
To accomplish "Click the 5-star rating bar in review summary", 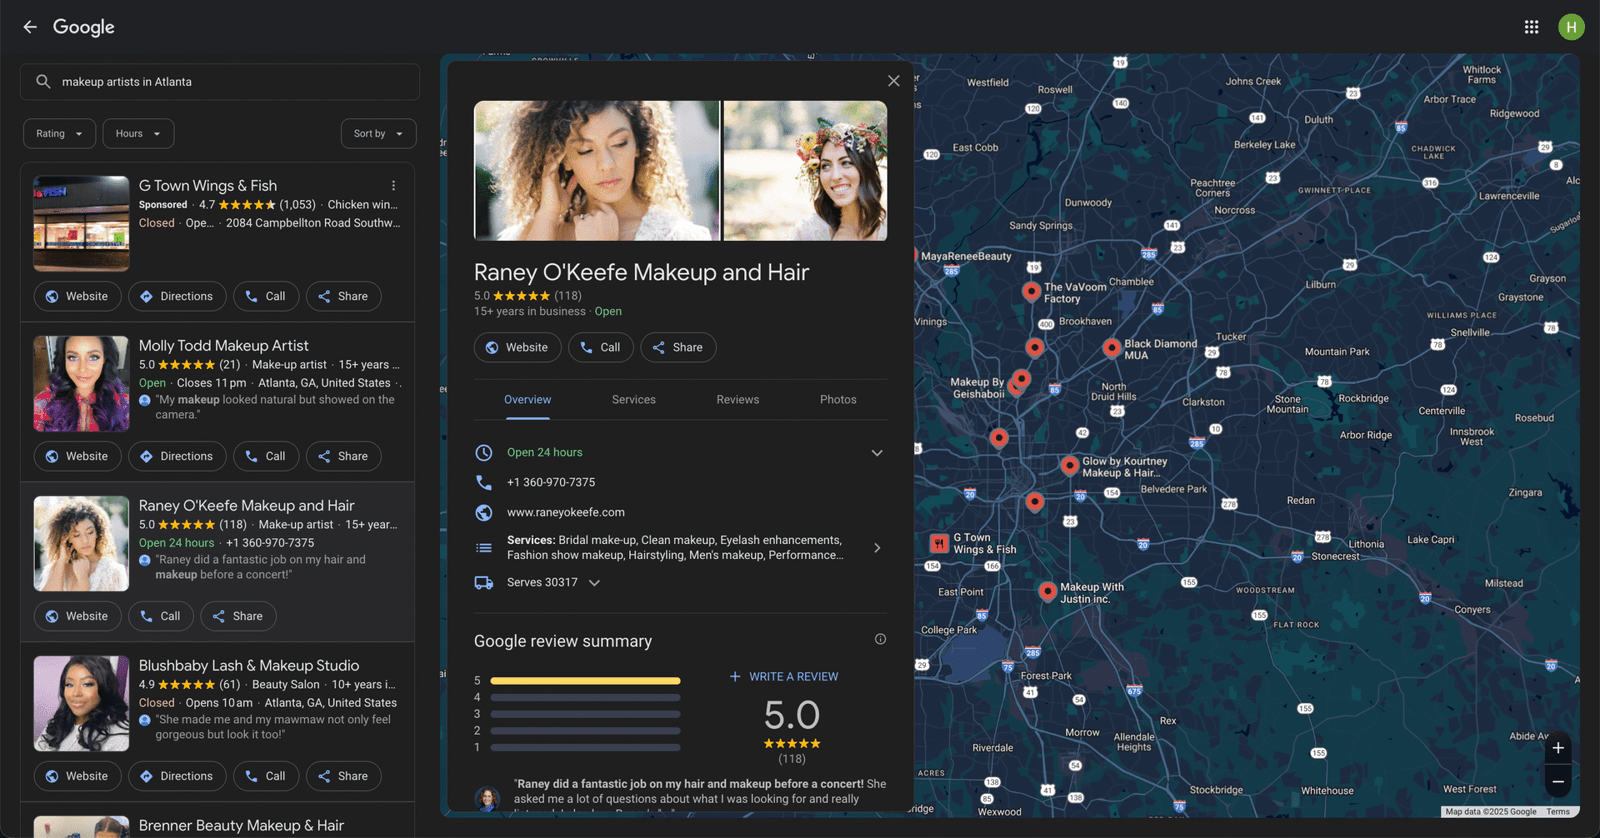I will 585,681.
